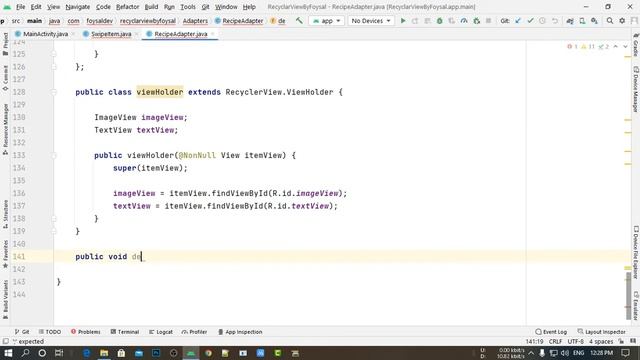
Task: Click the yellow warnings count indicator
Action: (588, 47)
